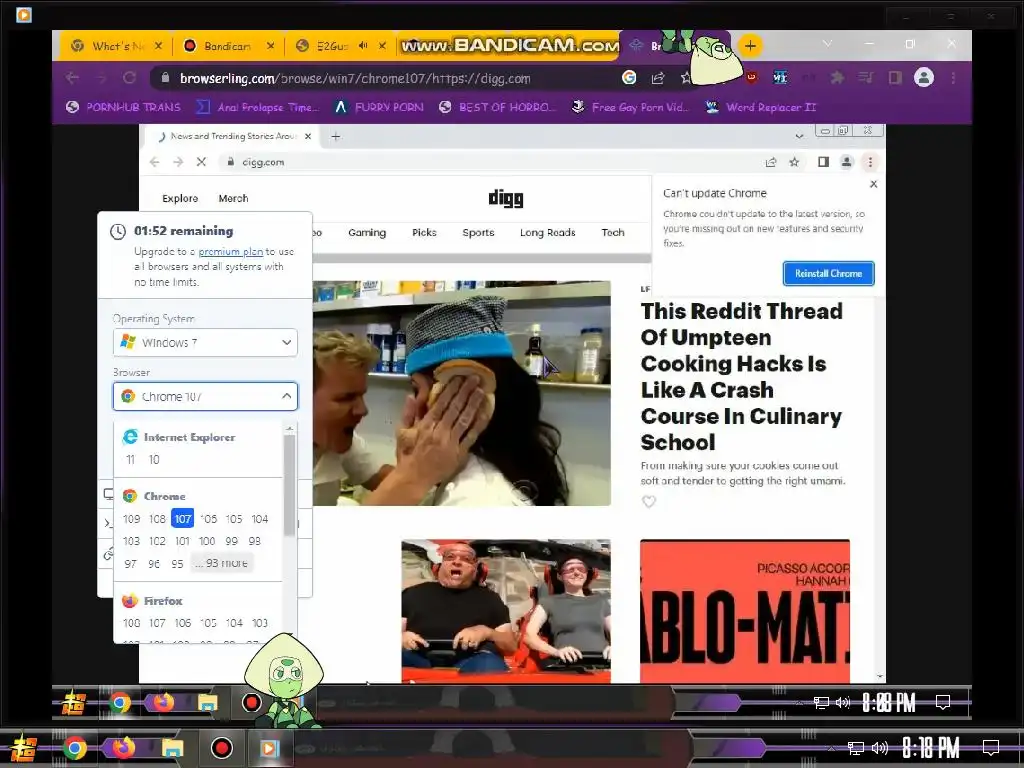1024x768 pixels.
Task: Go to the Sports section on digg
Action: coord(478,232)
